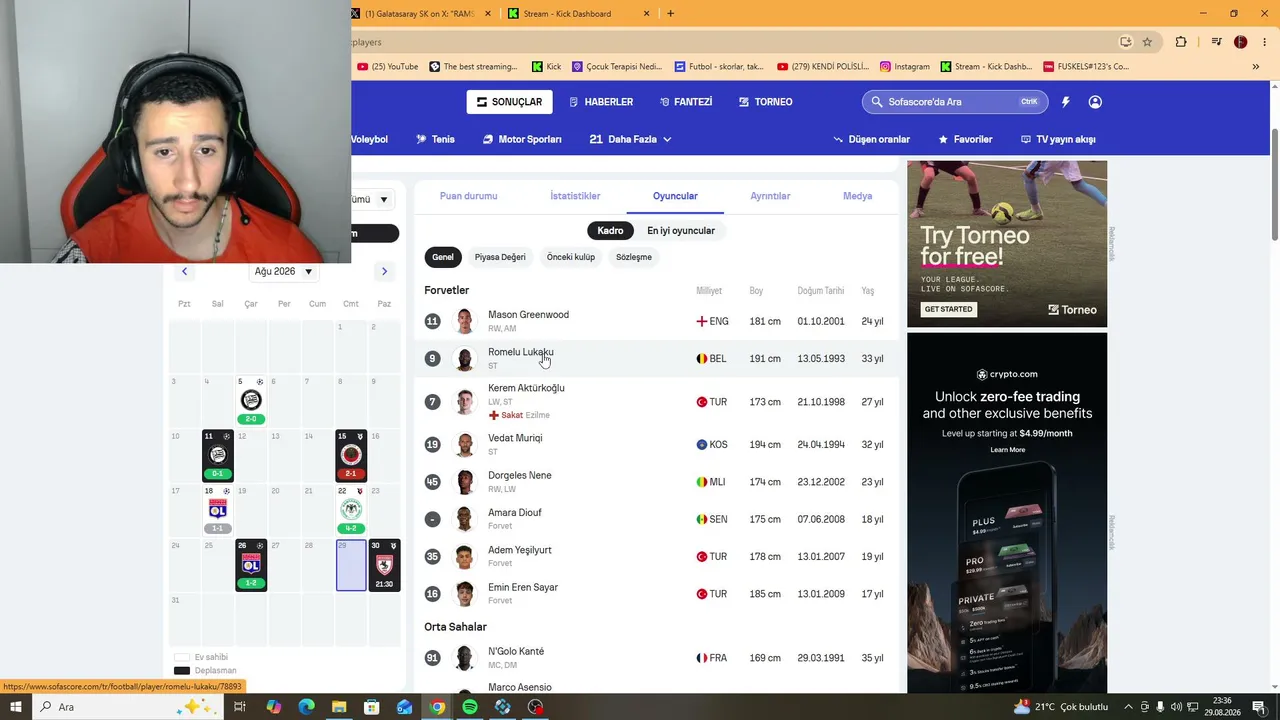Screen dimensions: 1280x720
Task: Click the volume icon in system tray
Action: coord(1176,707)
